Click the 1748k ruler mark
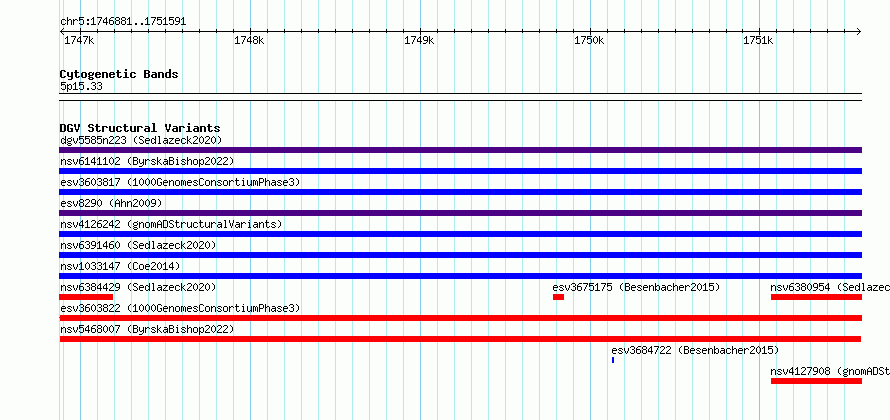 249,40
